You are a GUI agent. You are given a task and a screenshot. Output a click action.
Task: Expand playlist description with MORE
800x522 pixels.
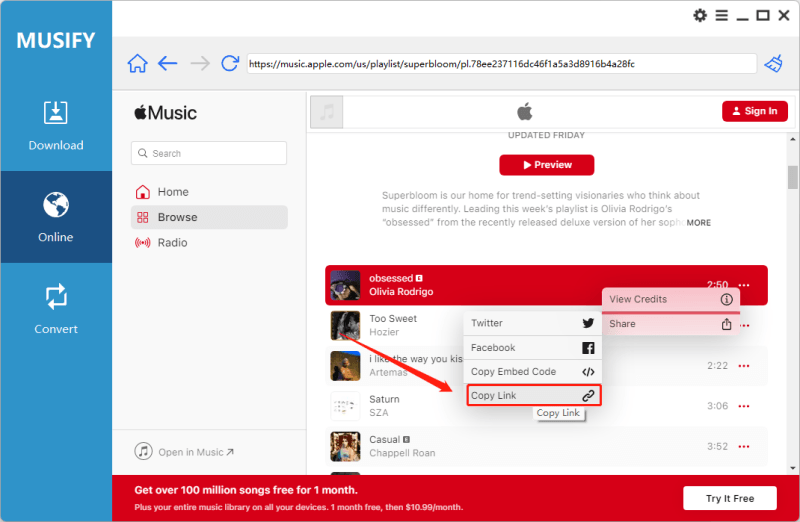pyautogui.click(x=698, y=223)
